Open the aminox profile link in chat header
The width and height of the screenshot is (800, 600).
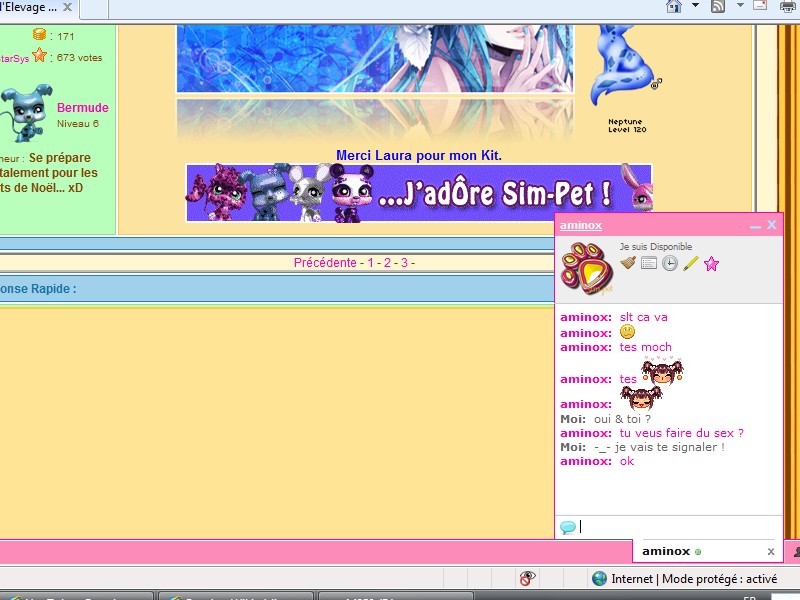tap(581, 225)
